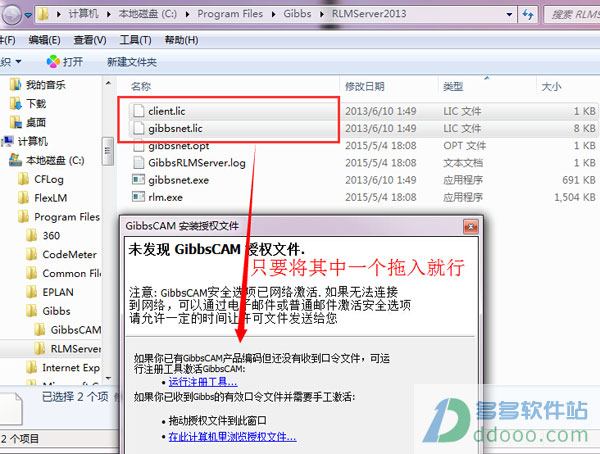Open the 帮助(H) menu
This screenshot has width=600, height=454.
[x=181, y=40]
